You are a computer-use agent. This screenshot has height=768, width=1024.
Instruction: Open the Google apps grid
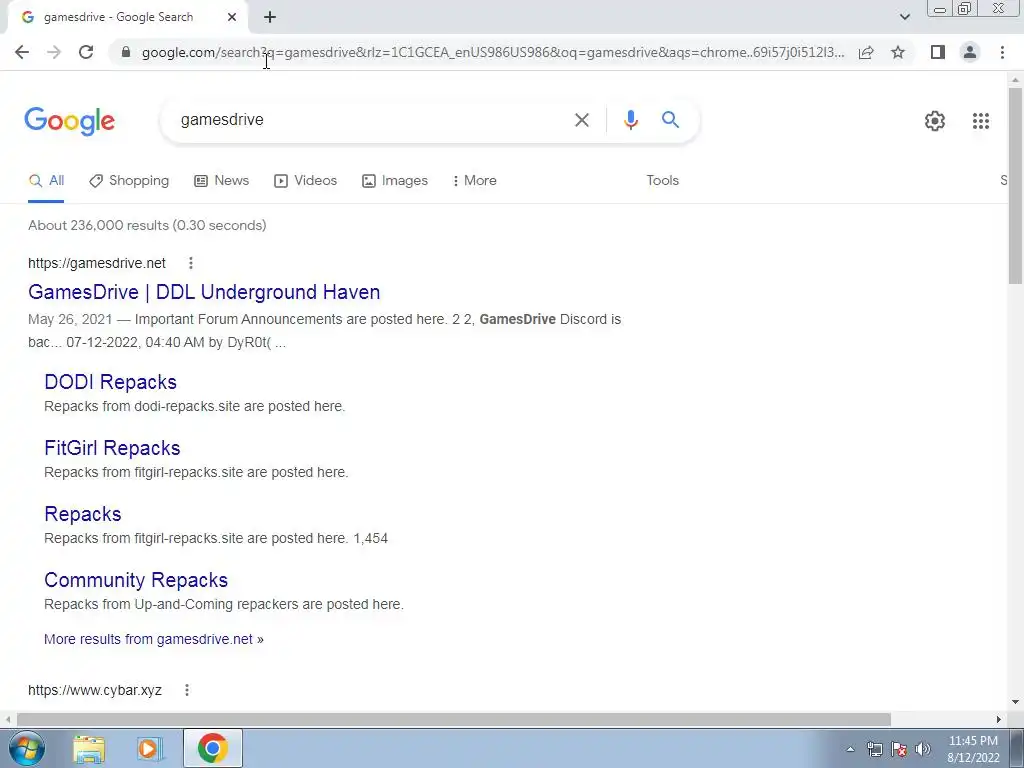980,121
